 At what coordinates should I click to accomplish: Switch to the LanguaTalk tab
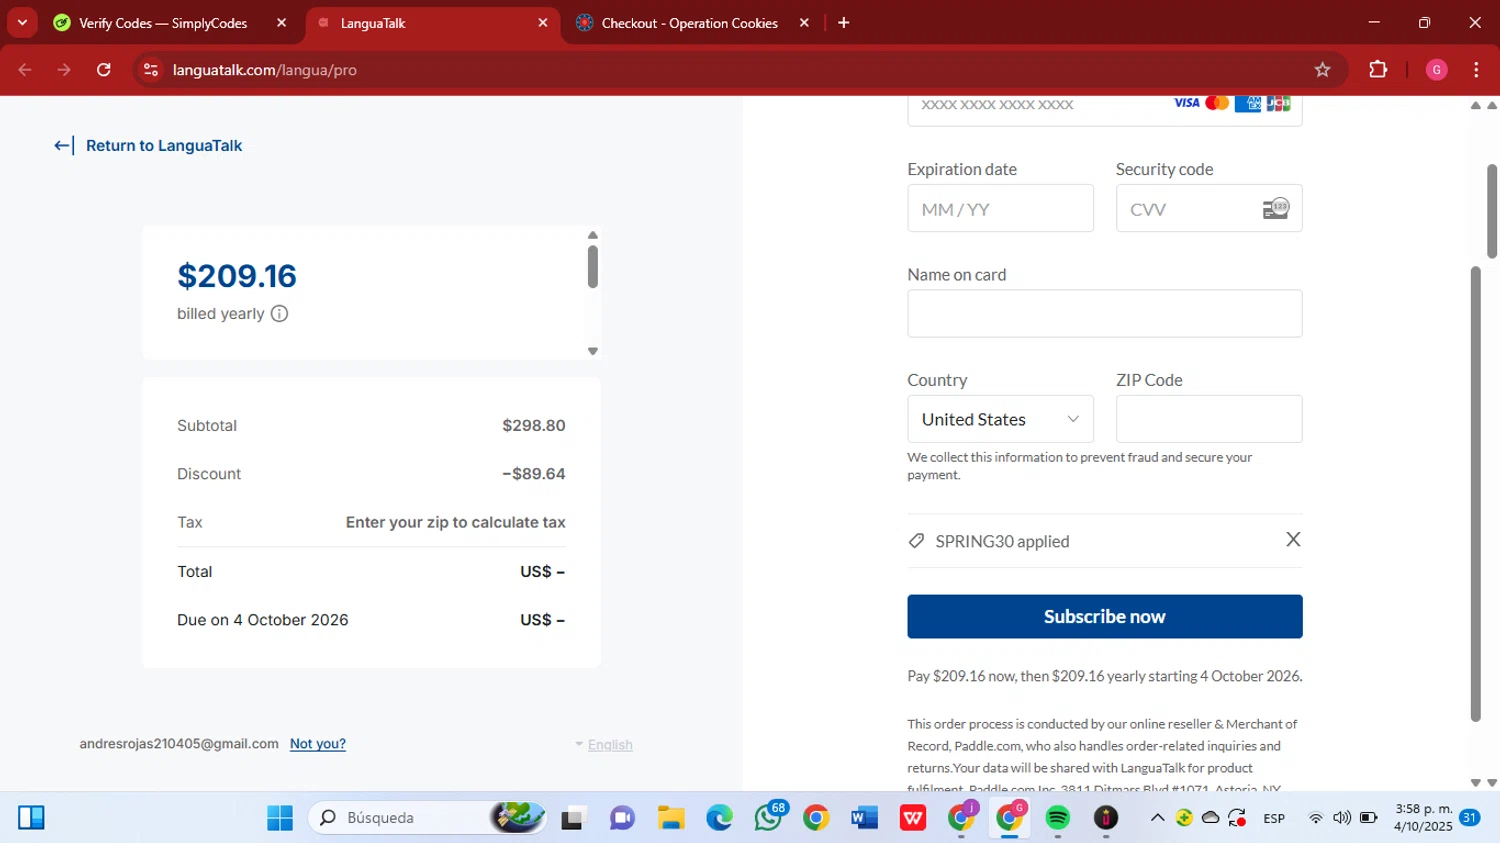coord(372,23)
